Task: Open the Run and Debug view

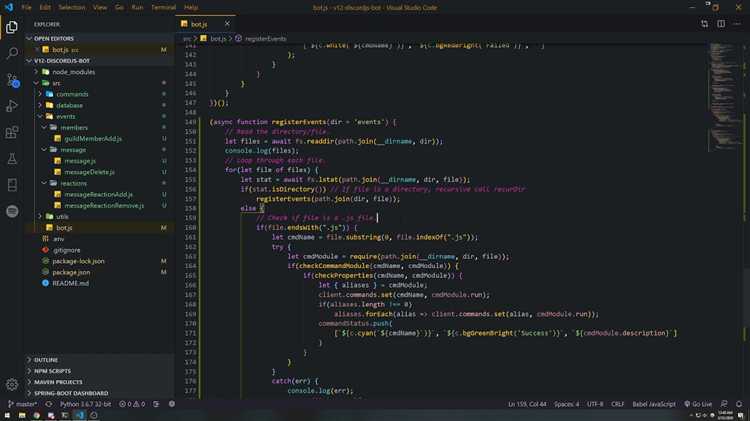Action: 12,106
